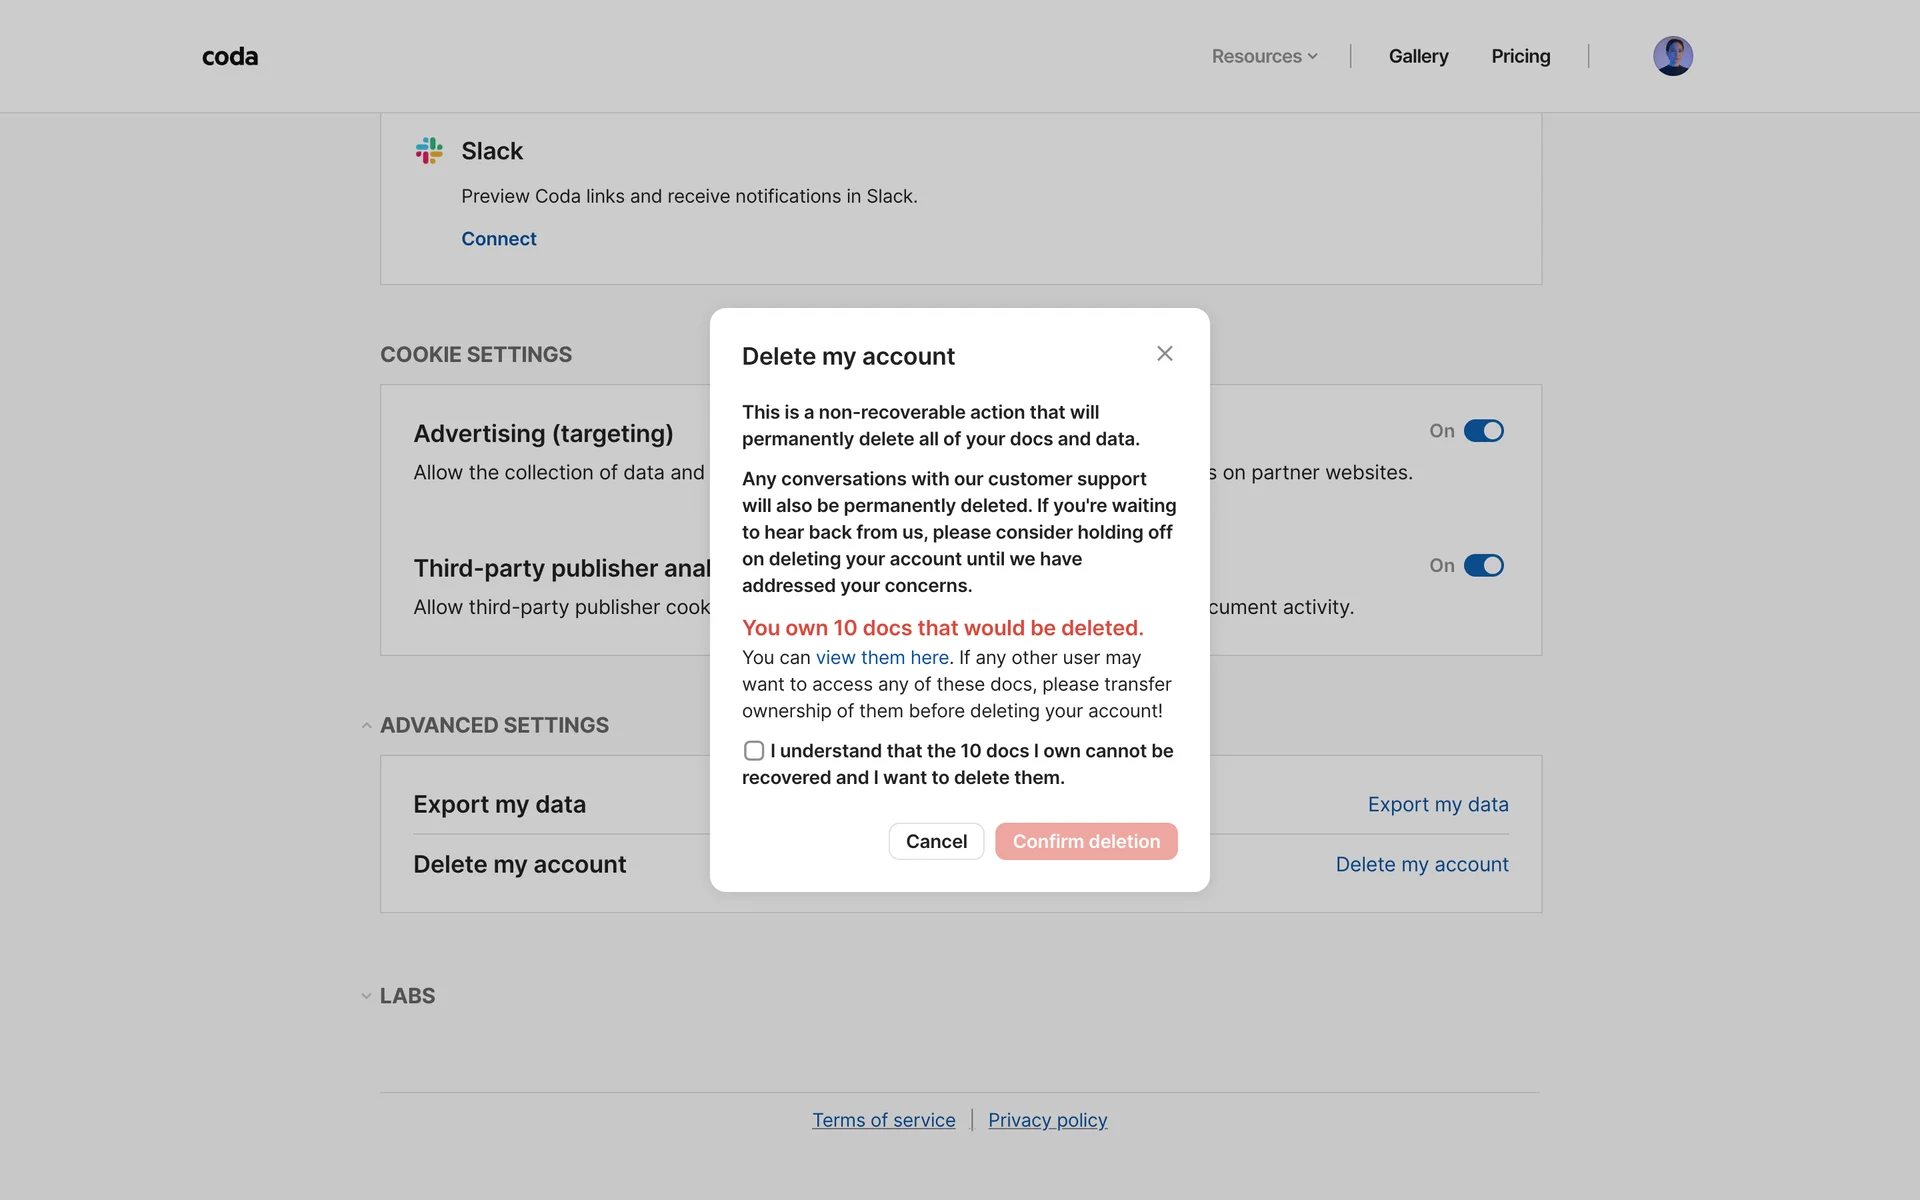Close the Delete my account dialog

pos(1164,354)
